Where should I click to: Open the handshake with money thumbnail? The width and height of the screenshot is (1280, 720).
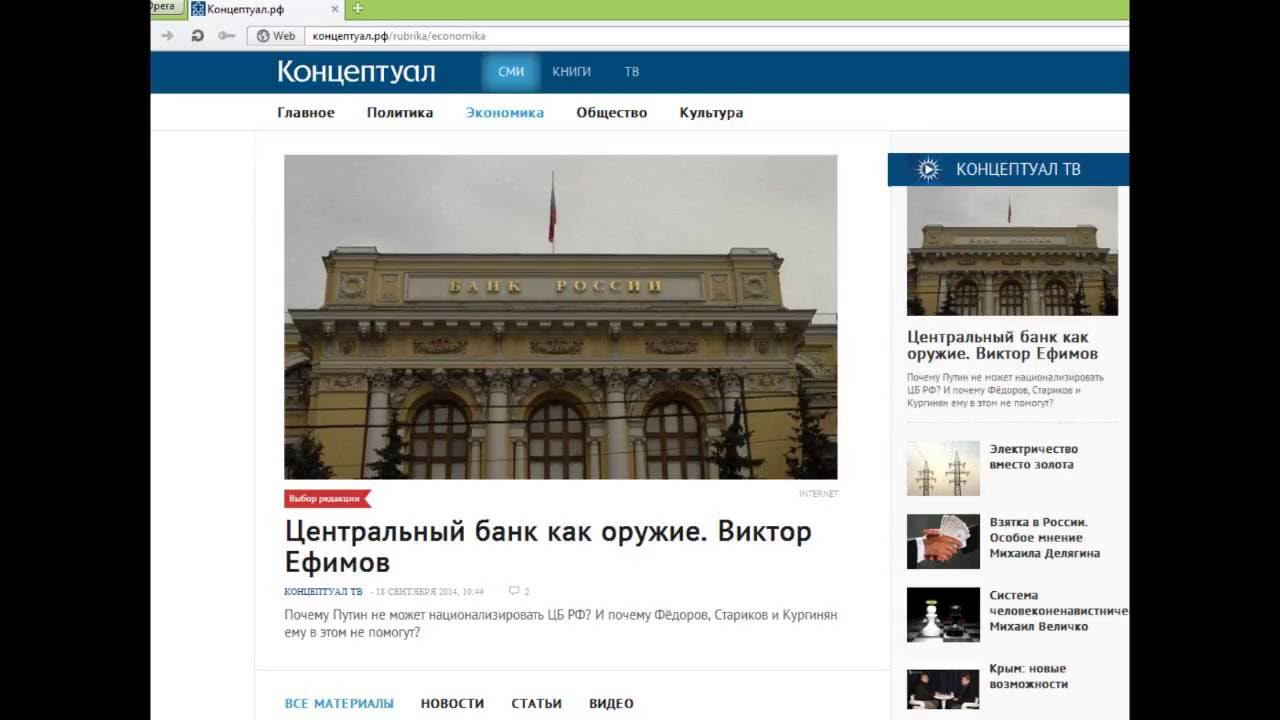[x=943, y=541]
